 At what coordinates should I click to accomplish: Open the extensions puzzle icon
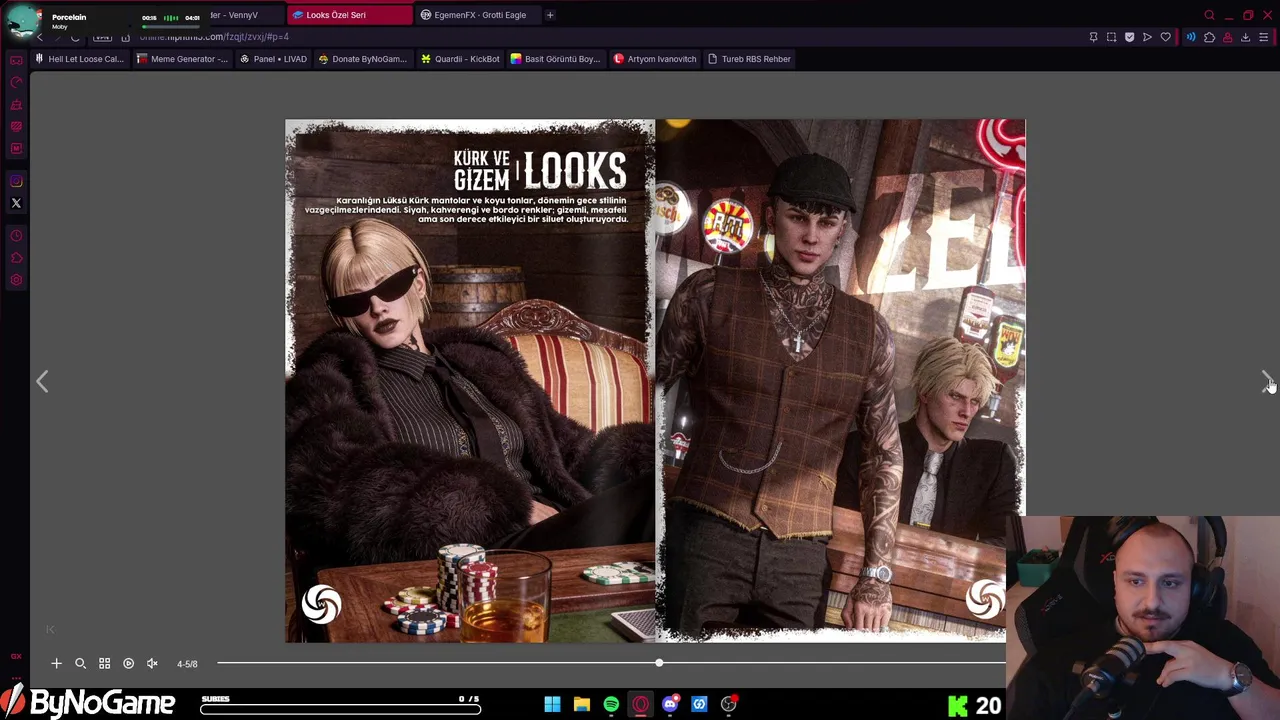pyautogui.click(x=1209, y=37)
